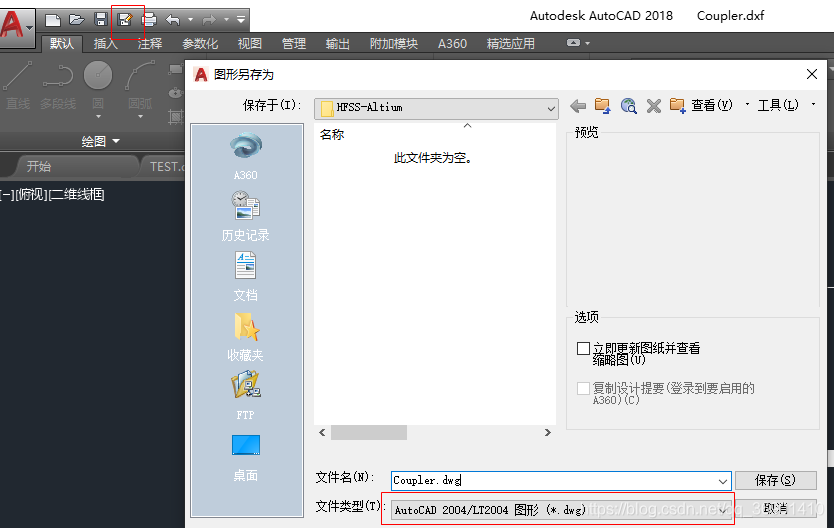Viewport: 834px width, 528px height.
Task: Select the 桌面 desktop shortcut
Action: [x=245, y=456]
